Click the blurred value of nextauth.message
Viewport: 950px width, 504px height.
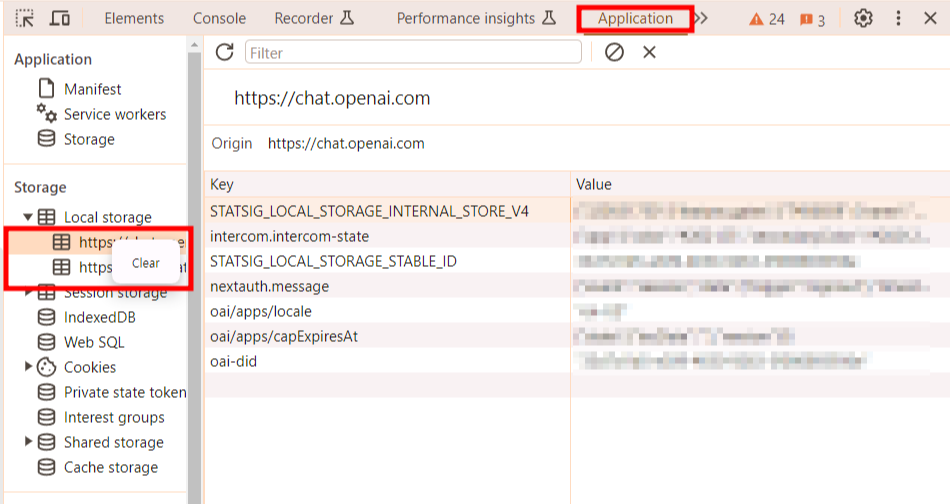point(751,286)
